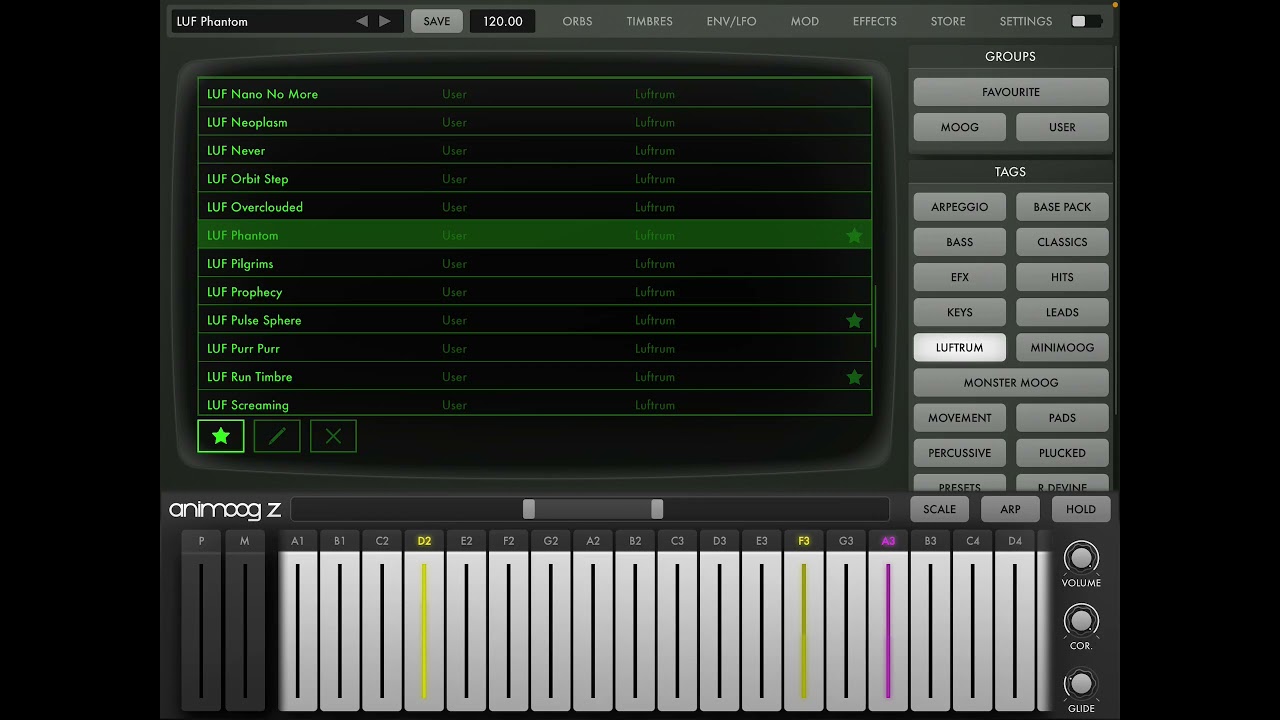Click the VOLUME knob
1280x720 pixels.
tap(1081, 558)
